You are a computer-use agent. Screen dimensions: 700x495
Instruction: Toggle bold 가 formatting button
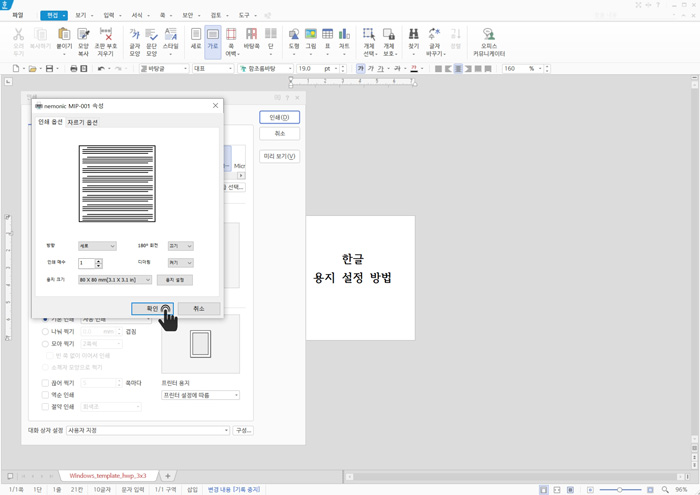pos(361,69)
